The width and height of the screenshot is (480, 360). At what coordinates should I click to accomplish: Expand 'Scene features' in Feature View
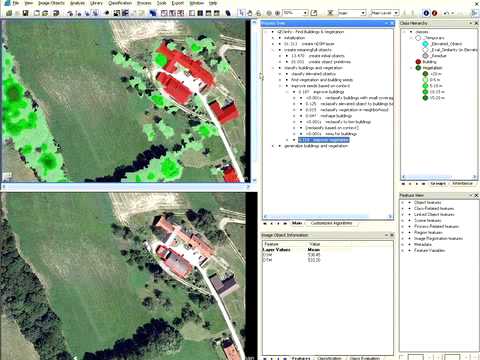coord(402,220)
